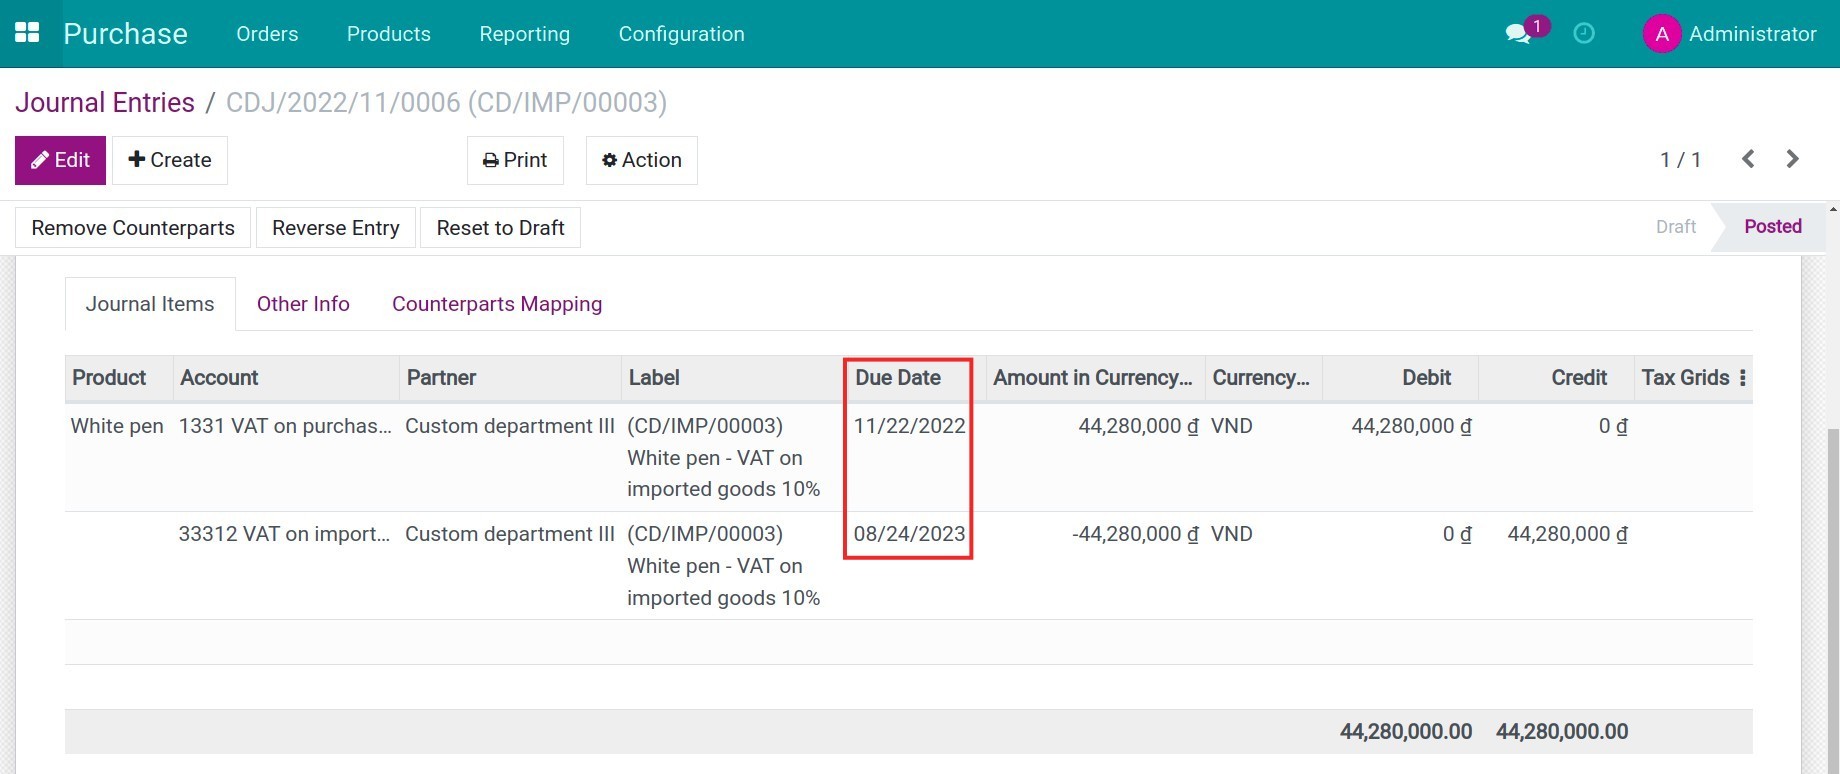The image size is (1840, 774).
Task: Click Reset to Draft button
Action: 500,228
